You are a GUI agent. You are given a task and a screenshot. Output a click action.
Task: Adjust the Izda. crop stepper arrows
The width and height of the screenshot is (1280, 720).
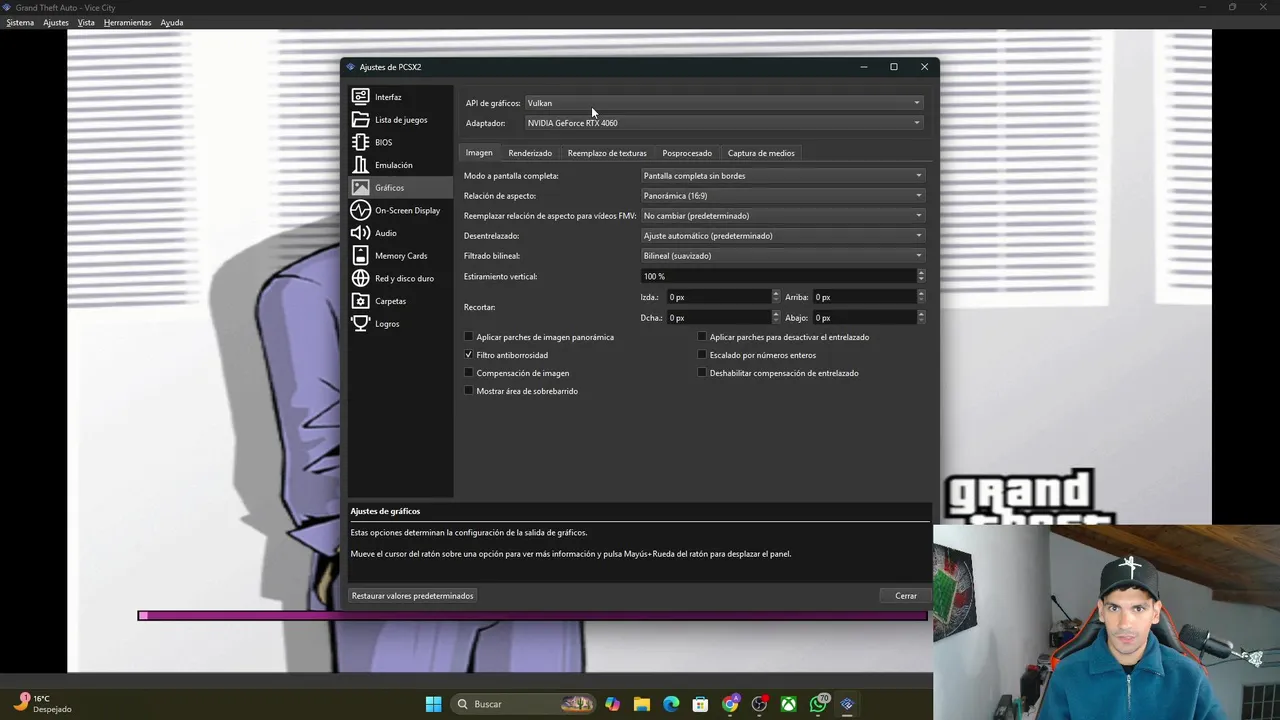tap(776, 297)
